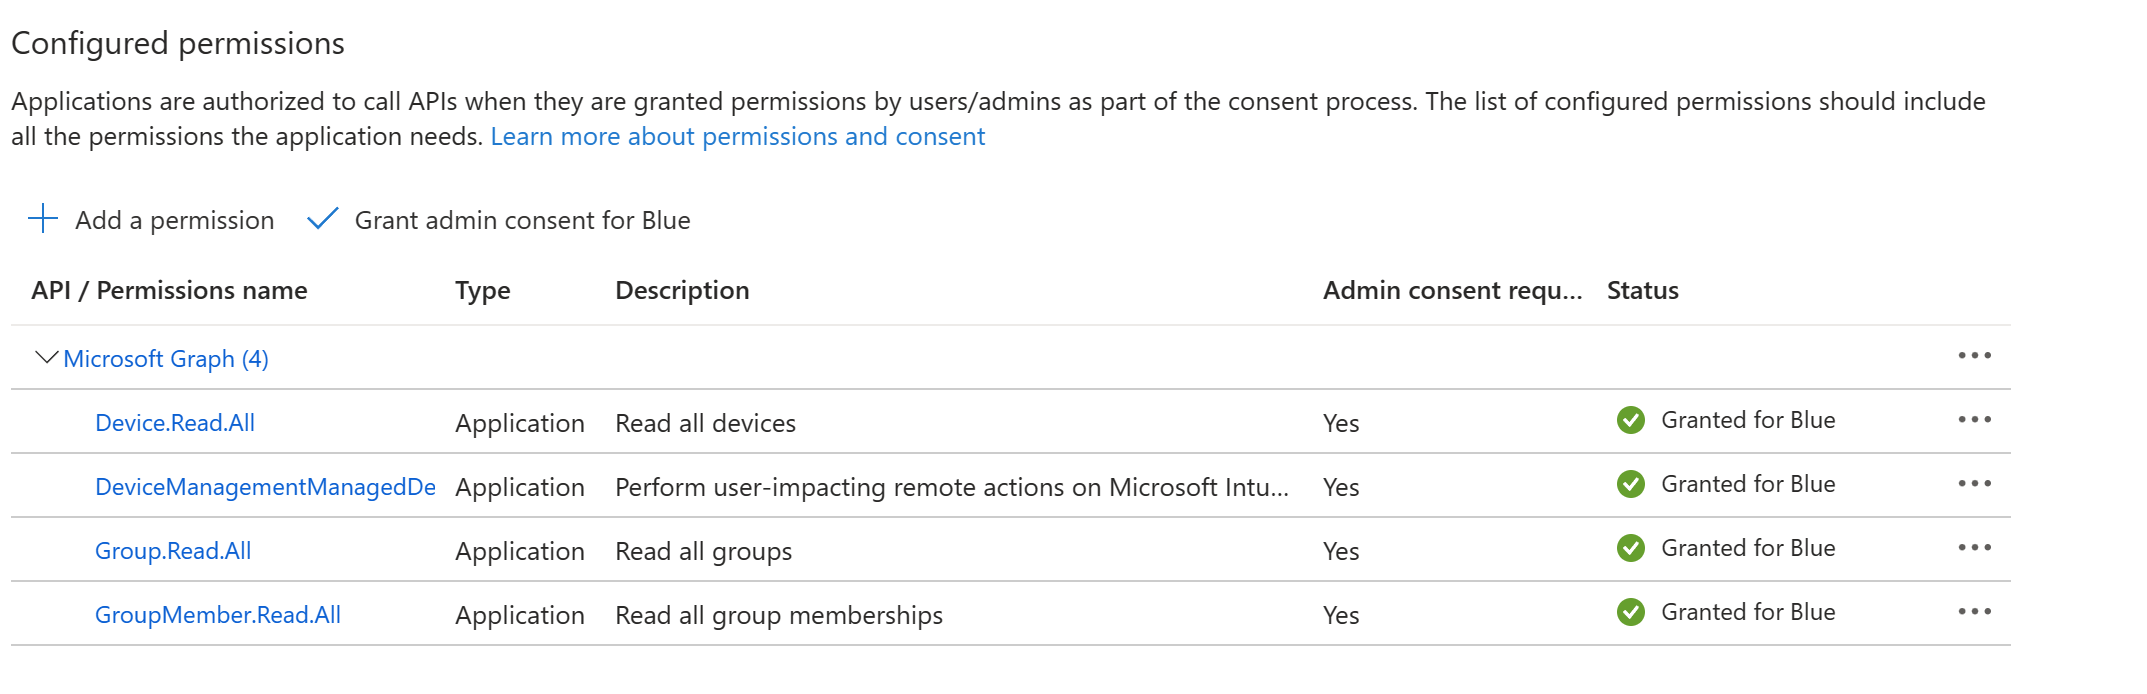Open the Group.Read.All permission

pyautogui.click(x=173, y=551)
